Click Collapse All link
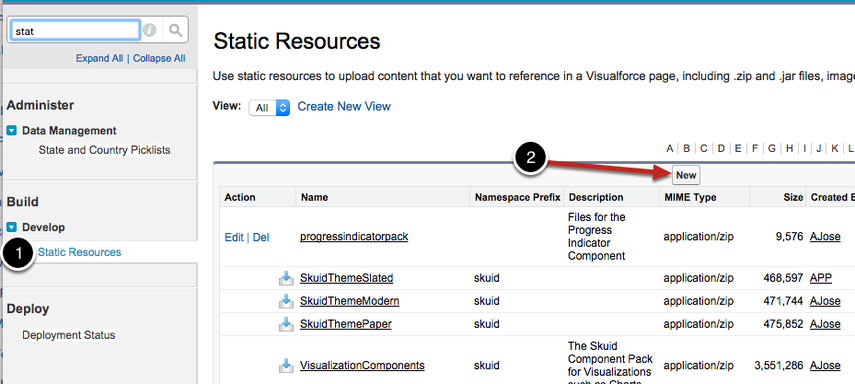Image resolution: width=855 pixels, height=384 pixels. (159, 58)
